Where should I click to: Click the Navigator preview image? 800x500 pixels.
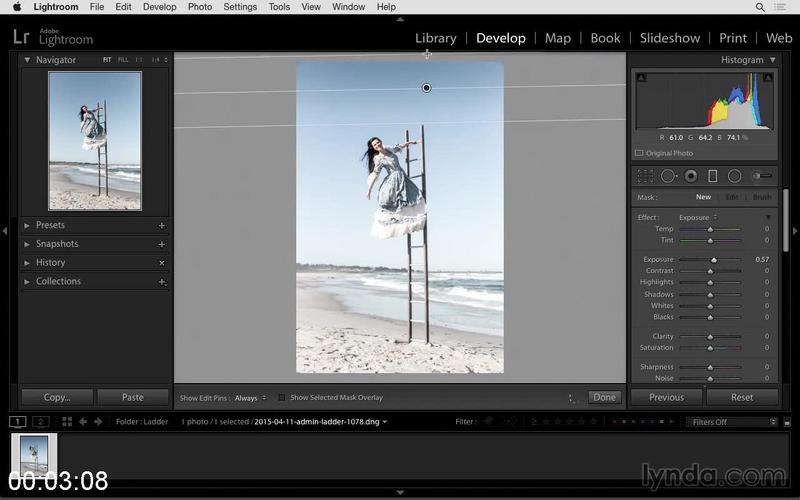point(95,141)
